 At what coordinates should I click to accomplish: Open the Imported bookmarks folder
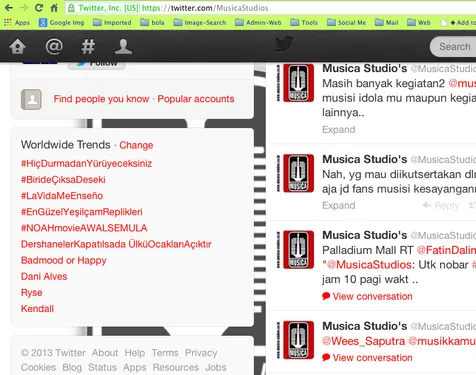pyautogui.click(x=112, y=22)
